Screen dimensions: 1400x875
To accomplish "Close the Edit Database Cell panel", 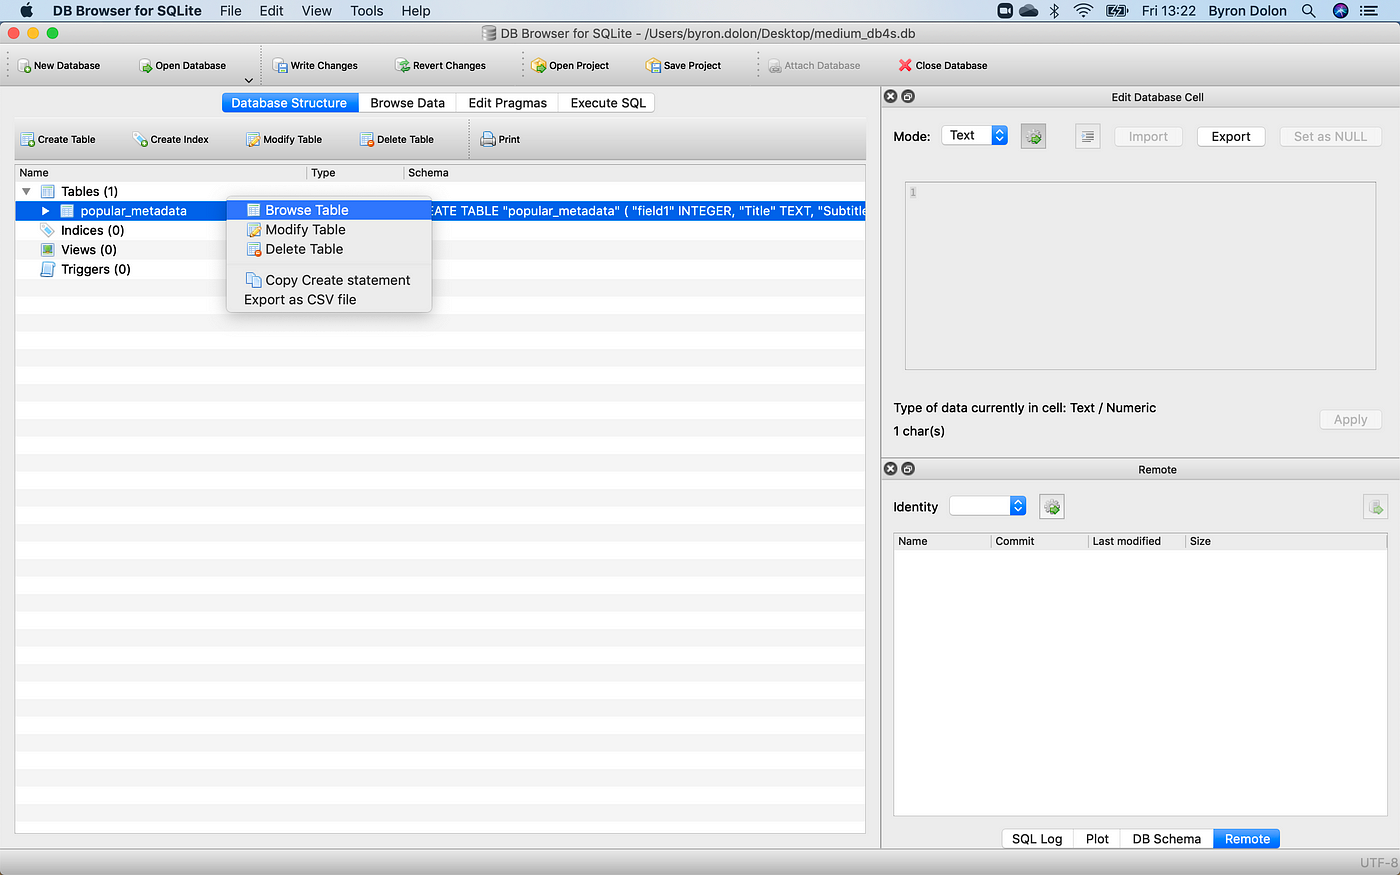I will [x=890, y=97].
